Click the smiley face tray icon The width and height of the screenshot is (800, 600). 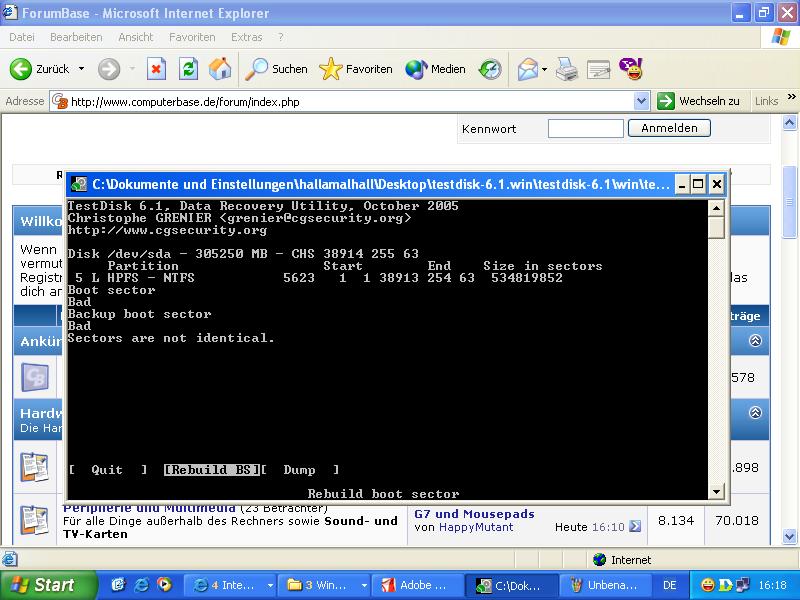coord(707,585)
